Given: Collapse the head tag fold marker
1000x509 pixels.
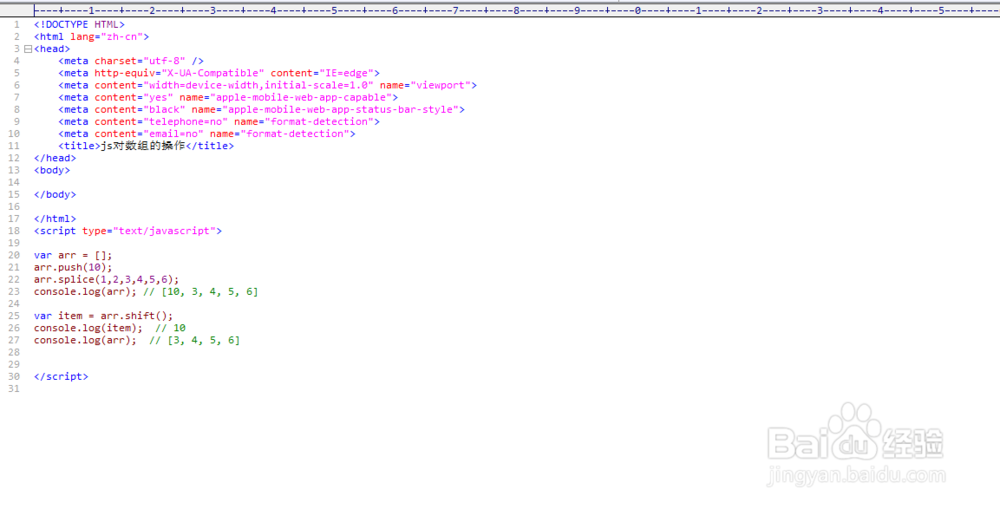Looking at the screenshot, I should [27, 49].
